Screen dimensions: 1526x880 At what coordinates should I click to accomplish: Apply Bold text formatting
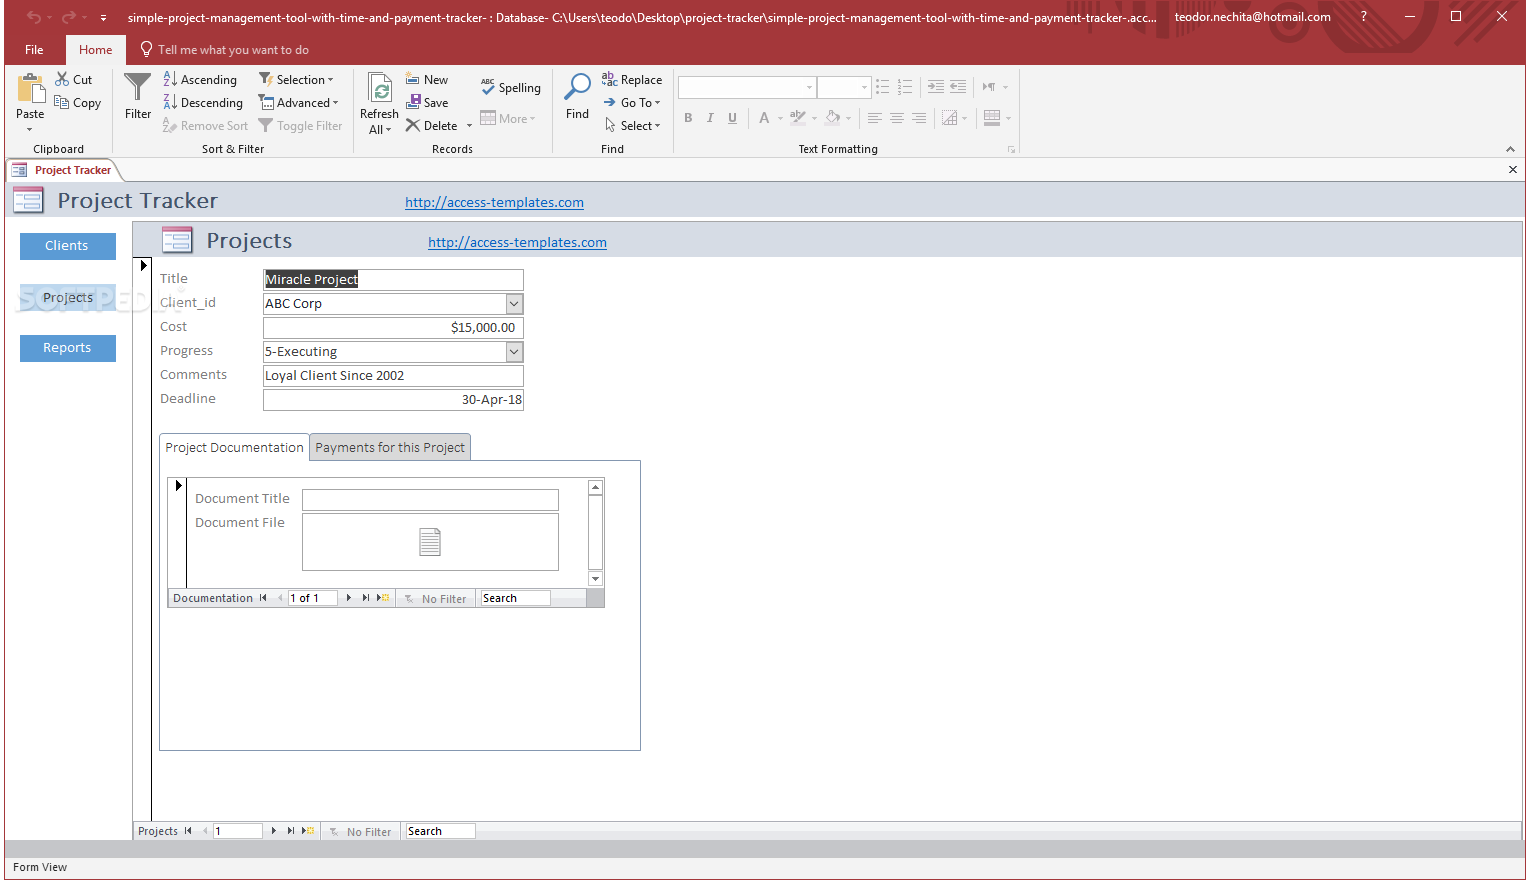(x=688, y=117)
